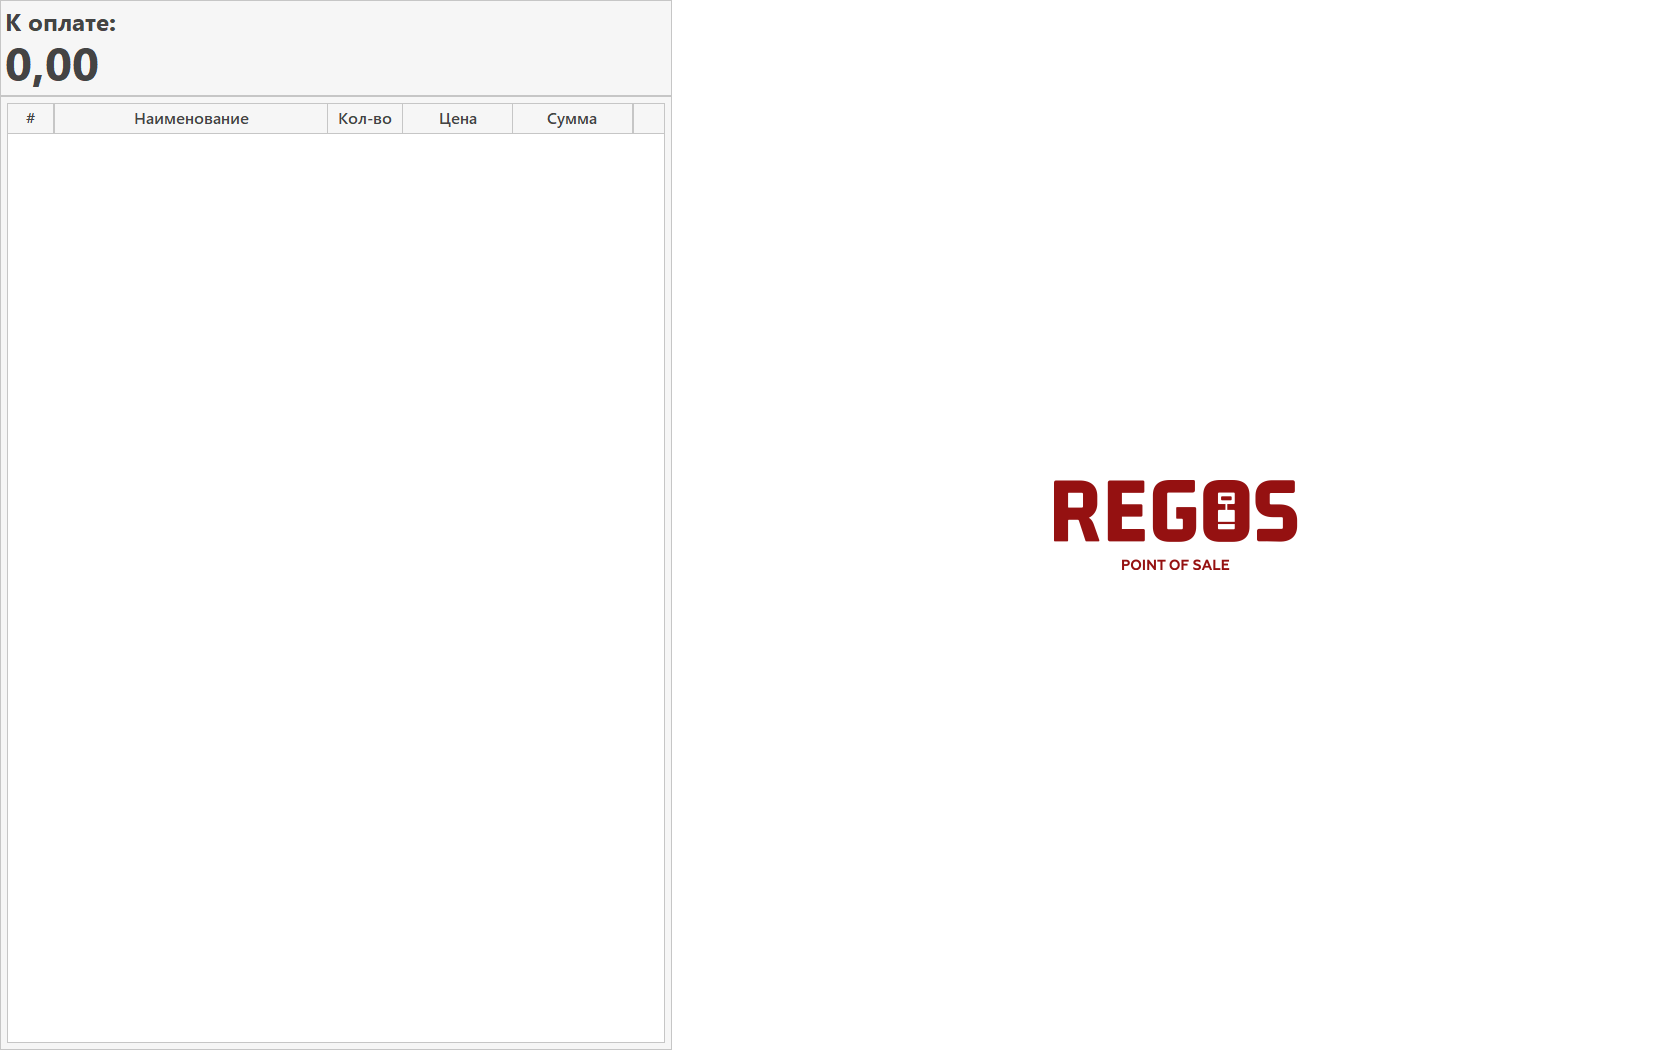Image resolution: width=1680 pixels, height=1050 pixels.
Task: Click the "К оплате:" label
Action: pyautogui.click(x=61, y=24)
